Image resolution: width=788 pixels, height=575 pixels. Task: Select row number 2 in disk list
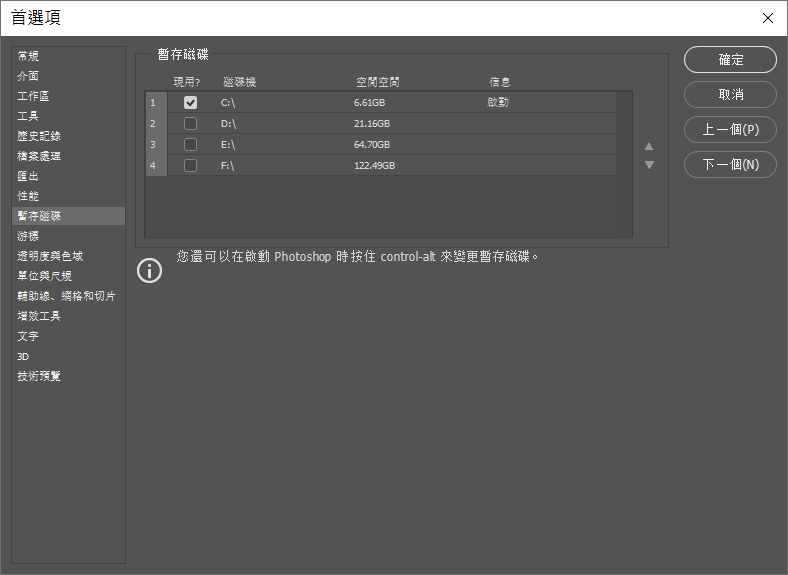pyautogui.click(x=156, y=124)
